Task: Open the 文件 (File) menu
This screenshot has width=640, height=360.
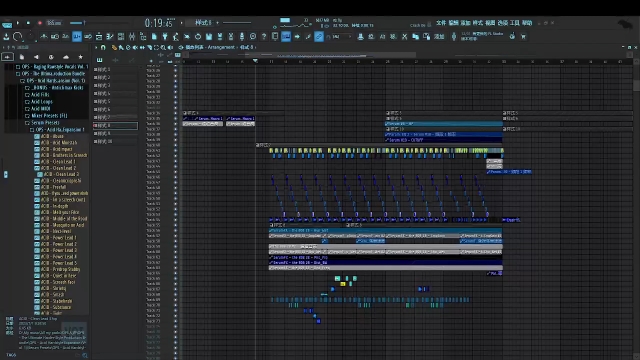Action: coord(441,23)
